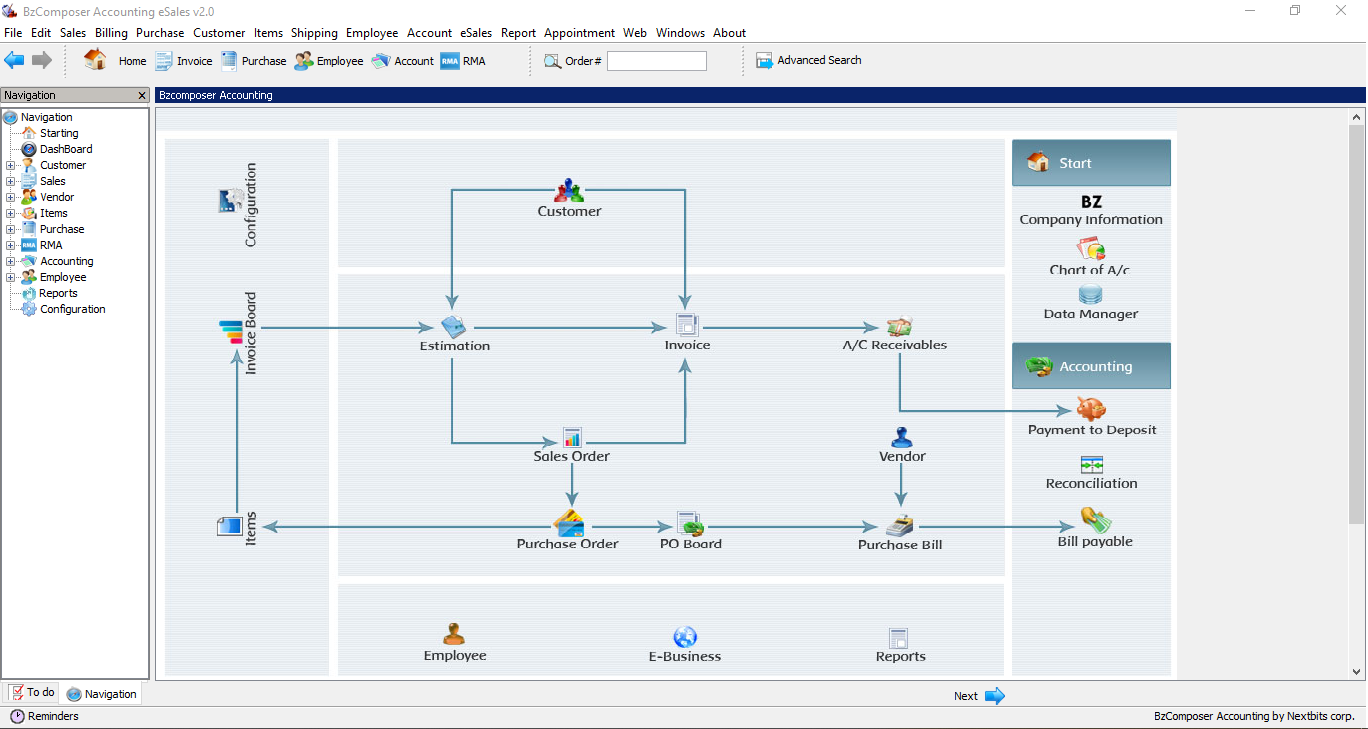Expand the Employee tree node
The width and height of the screenshot is (1368, 729).
10,277
